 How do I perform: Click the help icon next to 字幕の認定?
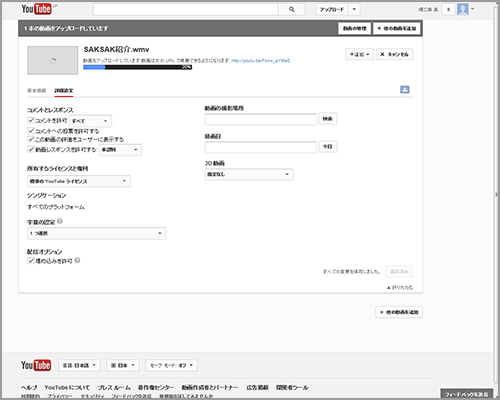click(x=60, y=221)
